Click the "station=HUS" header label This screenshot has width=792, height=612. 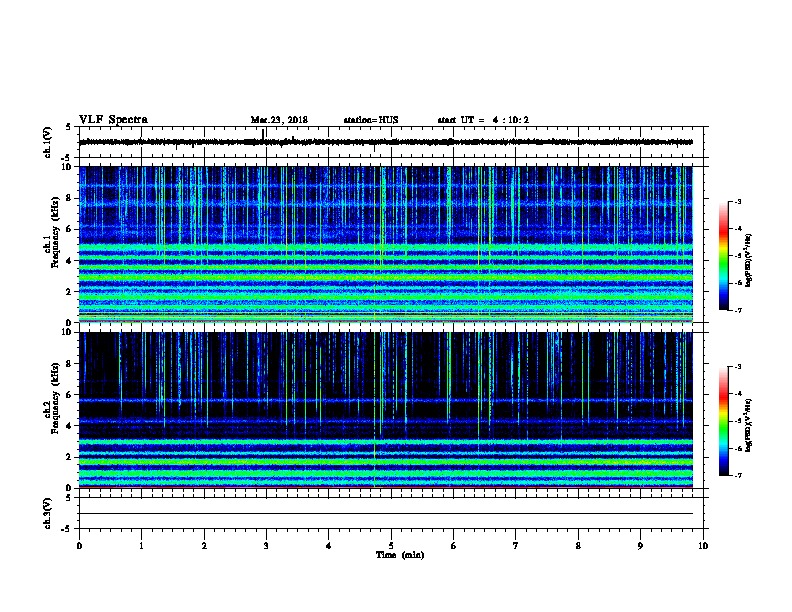pos(371,120)
